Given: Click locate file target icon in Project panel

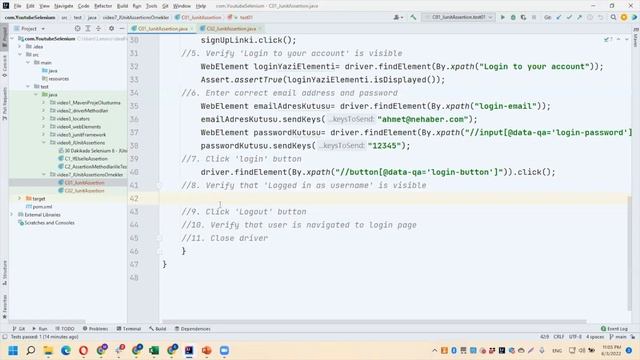Looking at the screenshot, I should pos(78,29).
